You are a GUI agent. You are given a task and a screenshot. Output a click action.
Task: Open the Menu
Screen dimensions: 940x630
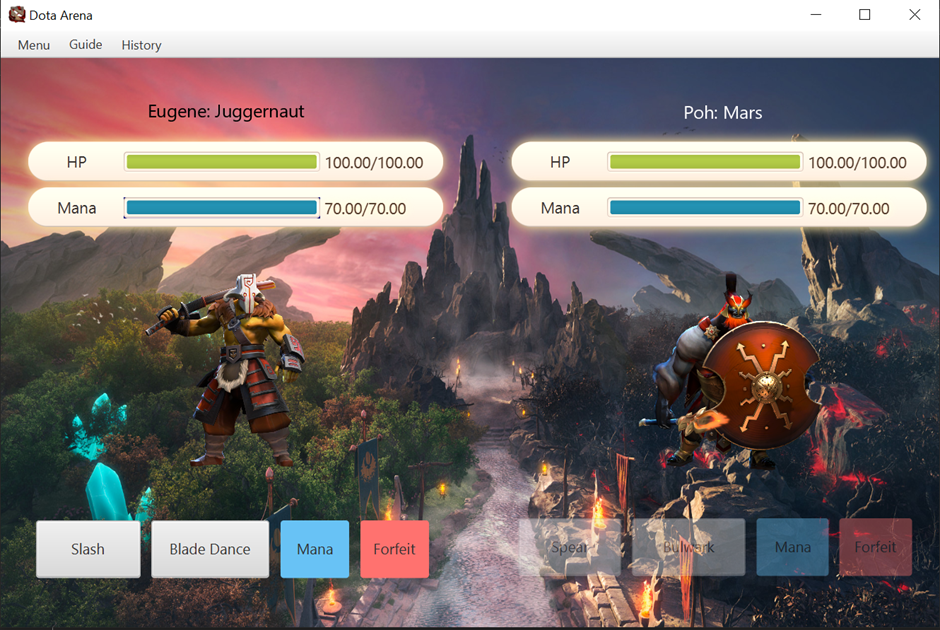[33, 45]
